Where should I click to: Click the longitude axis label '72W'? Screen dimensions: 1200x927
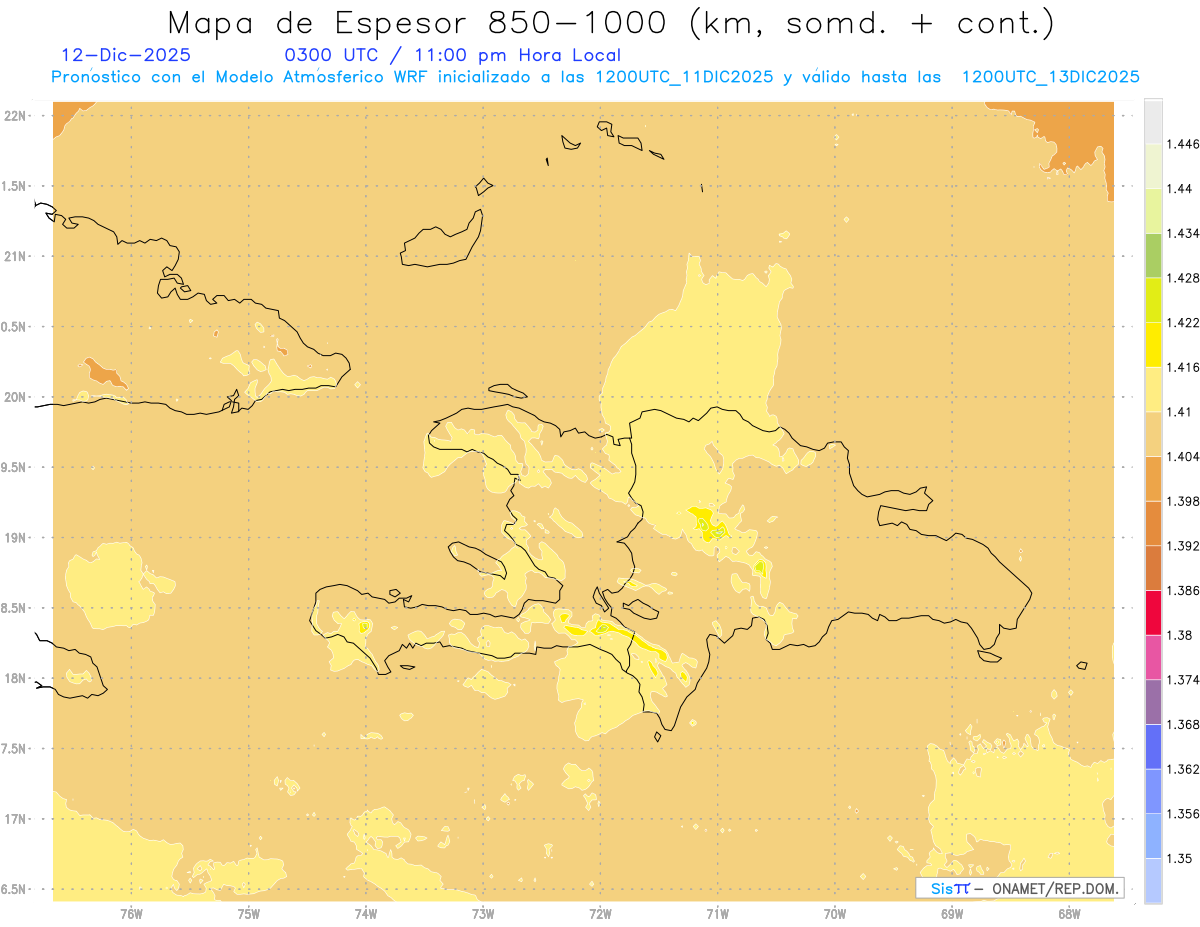coord(600,913)
